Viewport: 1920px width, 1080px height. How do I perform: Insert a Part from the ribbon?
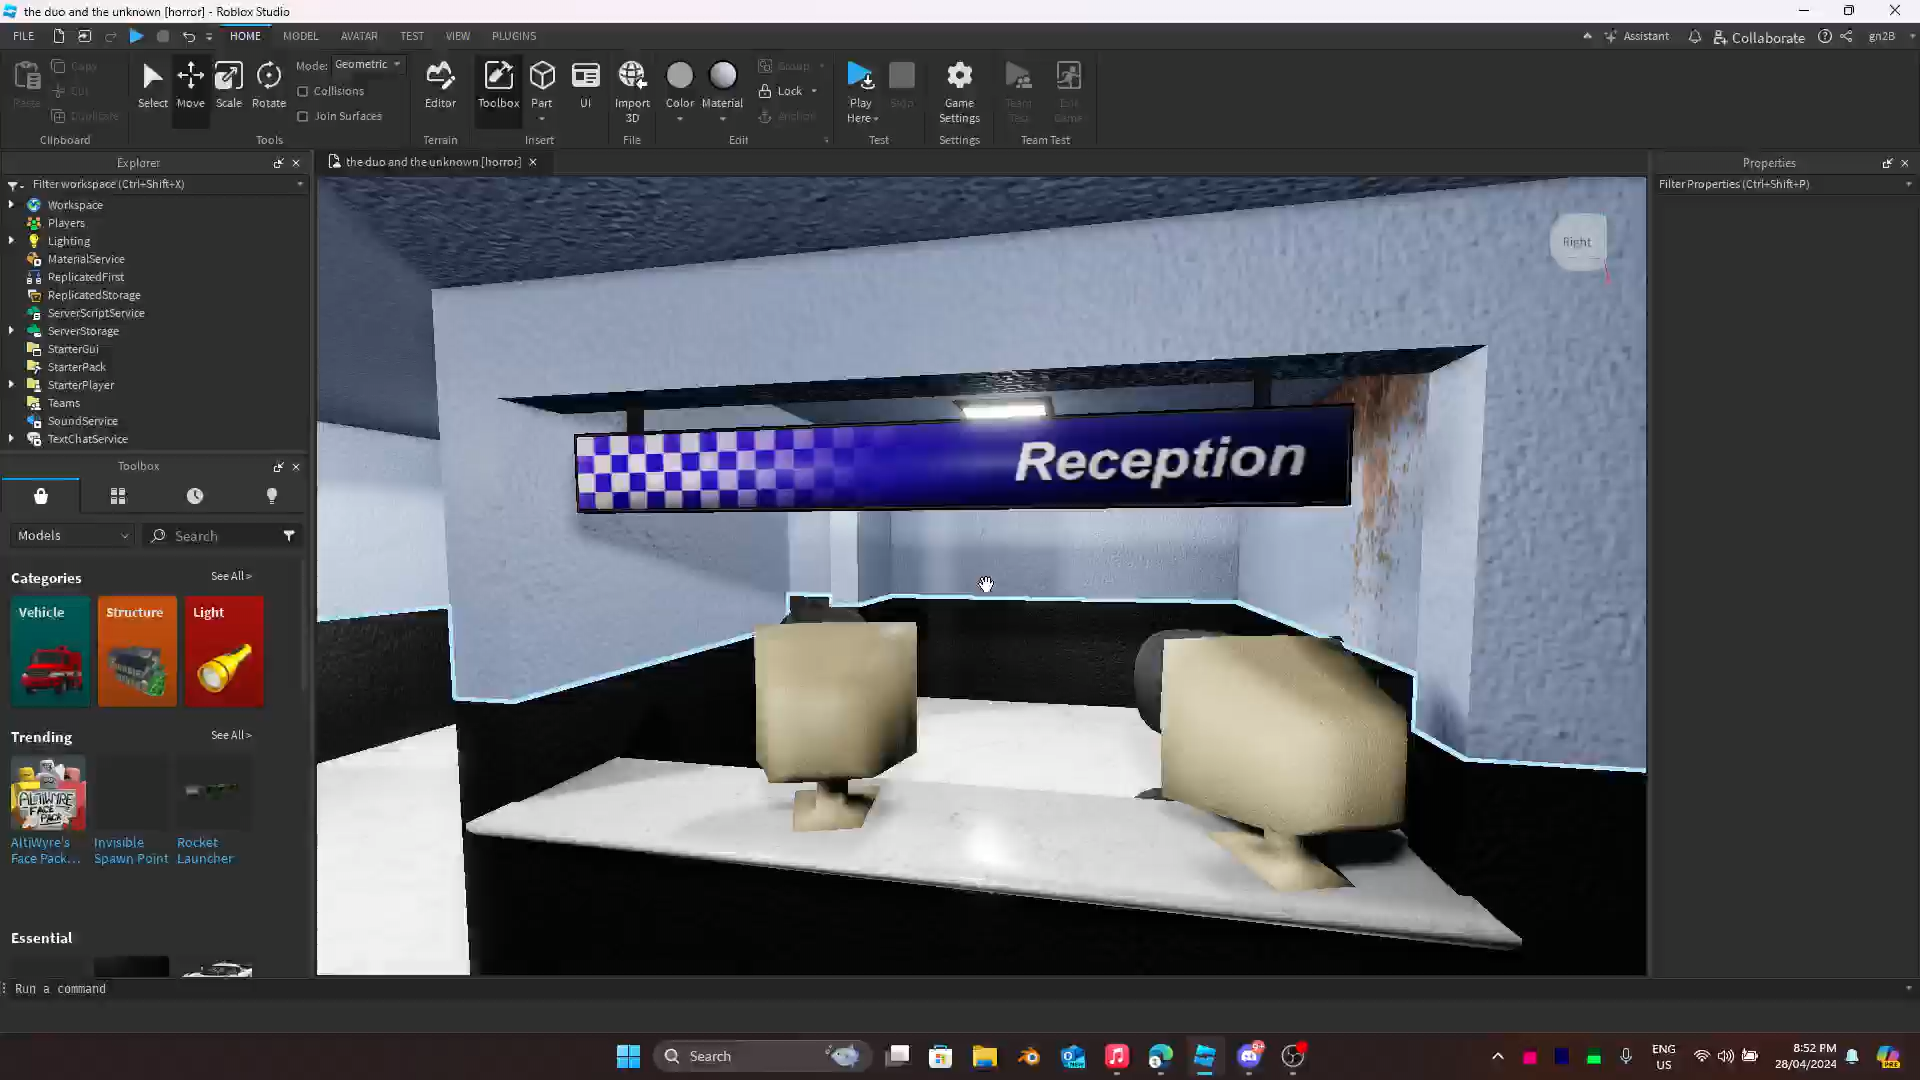click(x=542, y=76)
